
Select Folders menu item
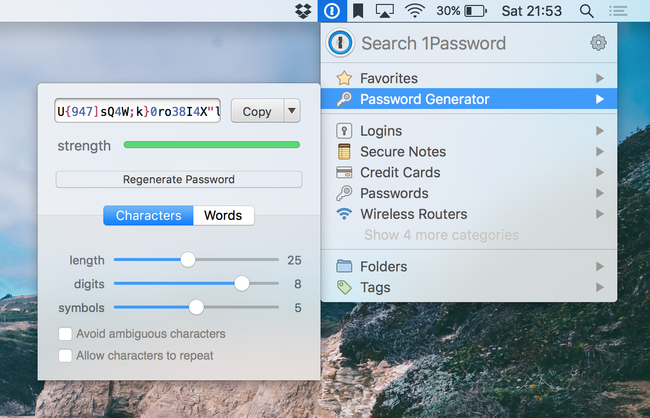coord(469,266)
